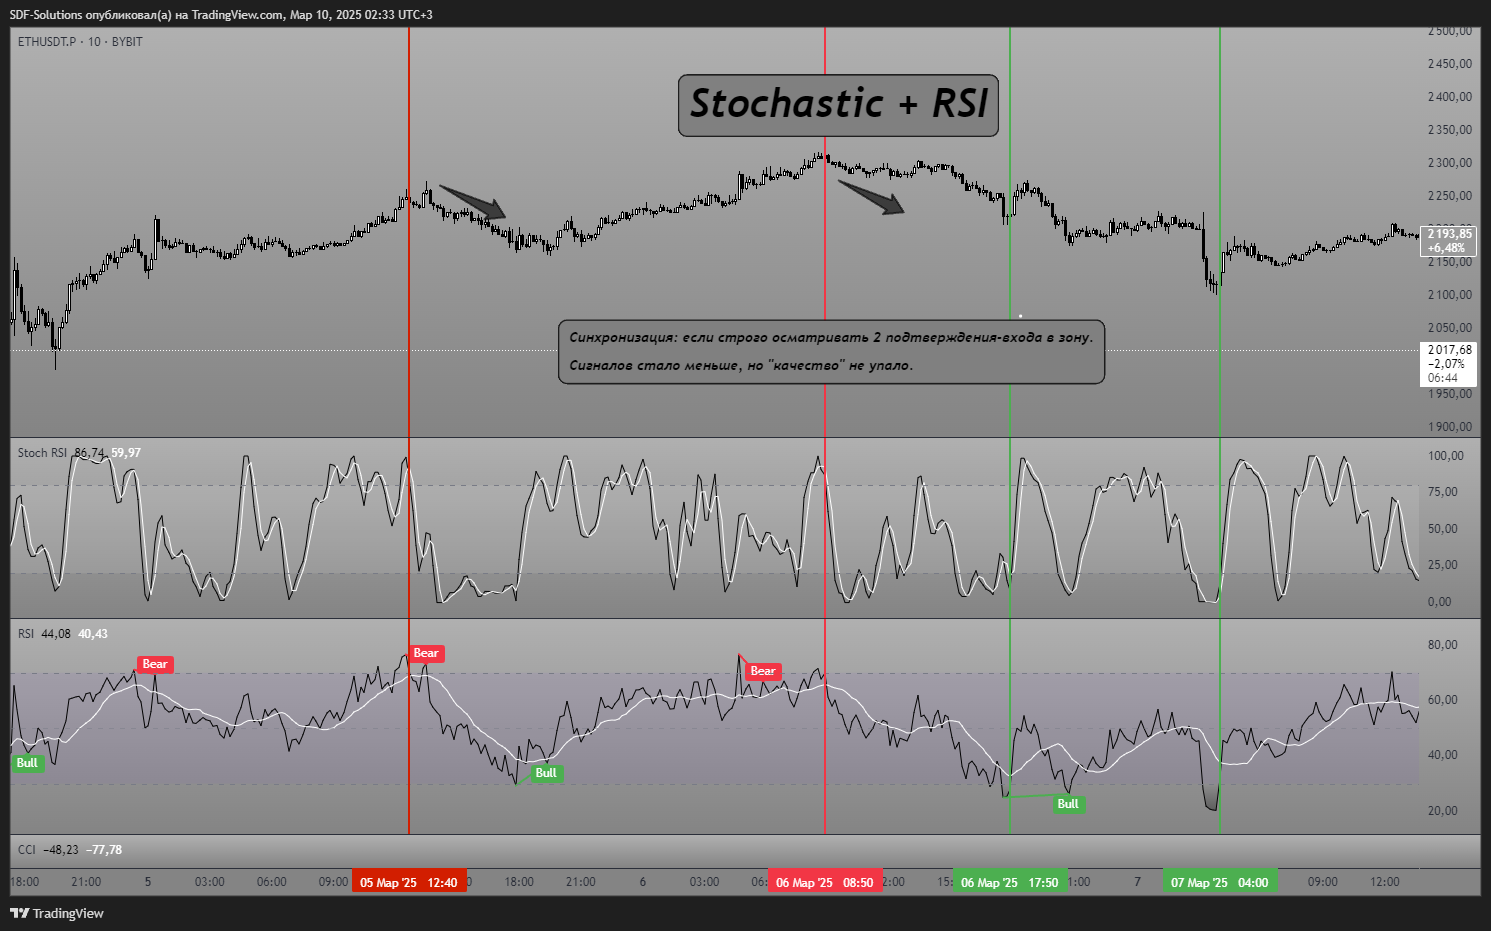The image size is (1491, 931).
Task: Click the 06:00 time axis label
Action: tap(272, 882)
